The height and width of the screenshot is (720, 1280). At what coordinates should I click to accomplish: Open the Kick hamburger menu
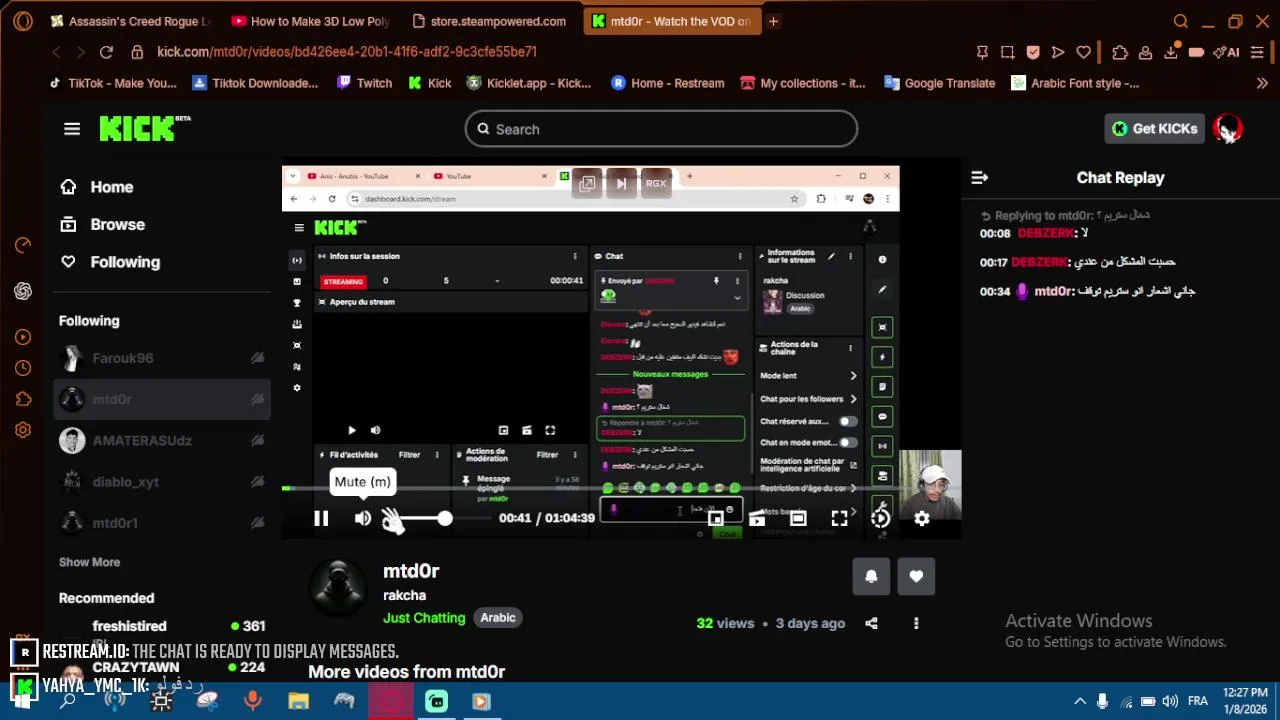coord(72,129)
